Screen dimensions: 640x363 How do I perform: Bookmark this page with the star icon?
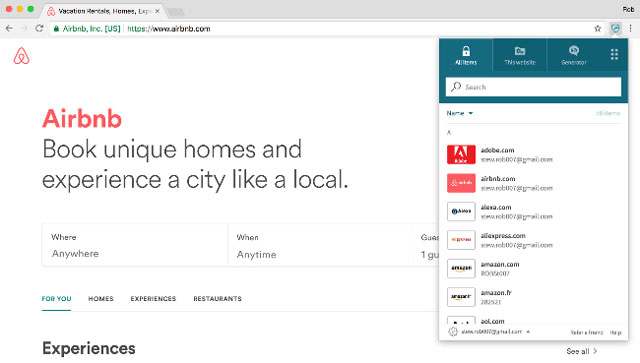pos(597,29)
